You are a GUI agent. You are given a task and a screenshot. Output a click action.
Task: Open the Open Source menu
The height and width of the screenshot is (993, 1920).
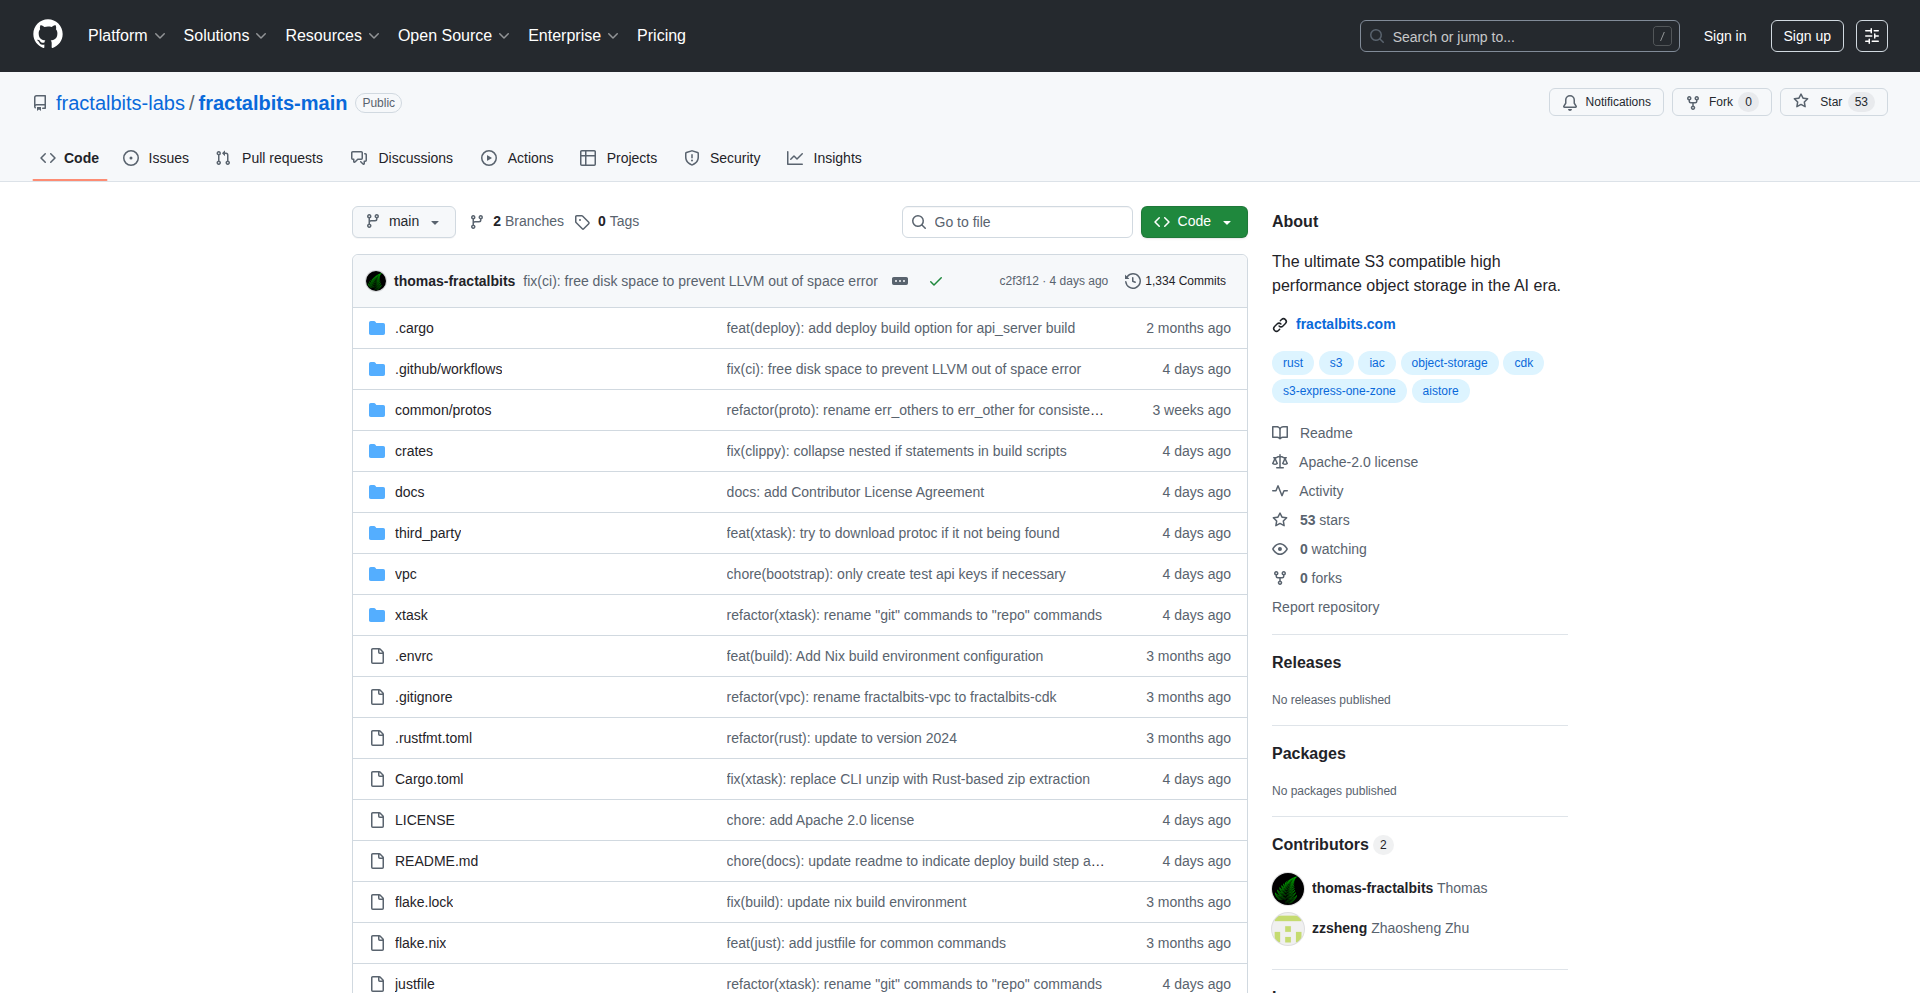coord(453,36)
